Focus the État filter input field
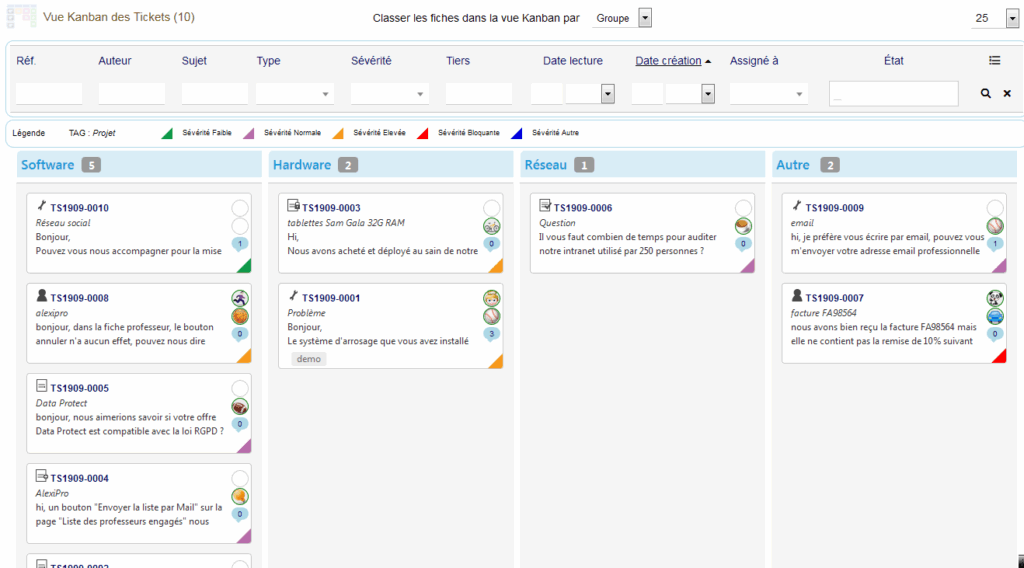The width and height of the screenshot is (1024, 568). (893, 94)
